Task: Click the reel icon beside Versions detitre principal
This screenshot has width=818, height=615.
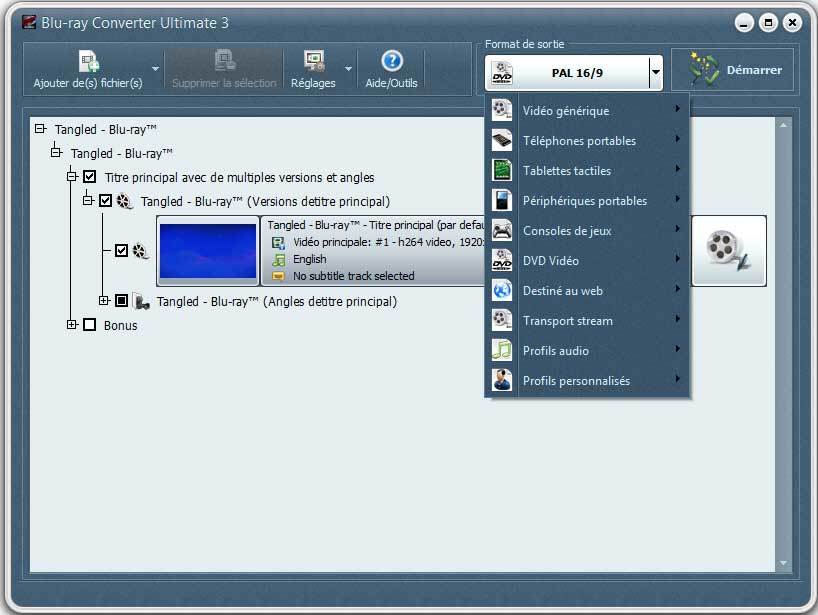Action: (125, 201)
